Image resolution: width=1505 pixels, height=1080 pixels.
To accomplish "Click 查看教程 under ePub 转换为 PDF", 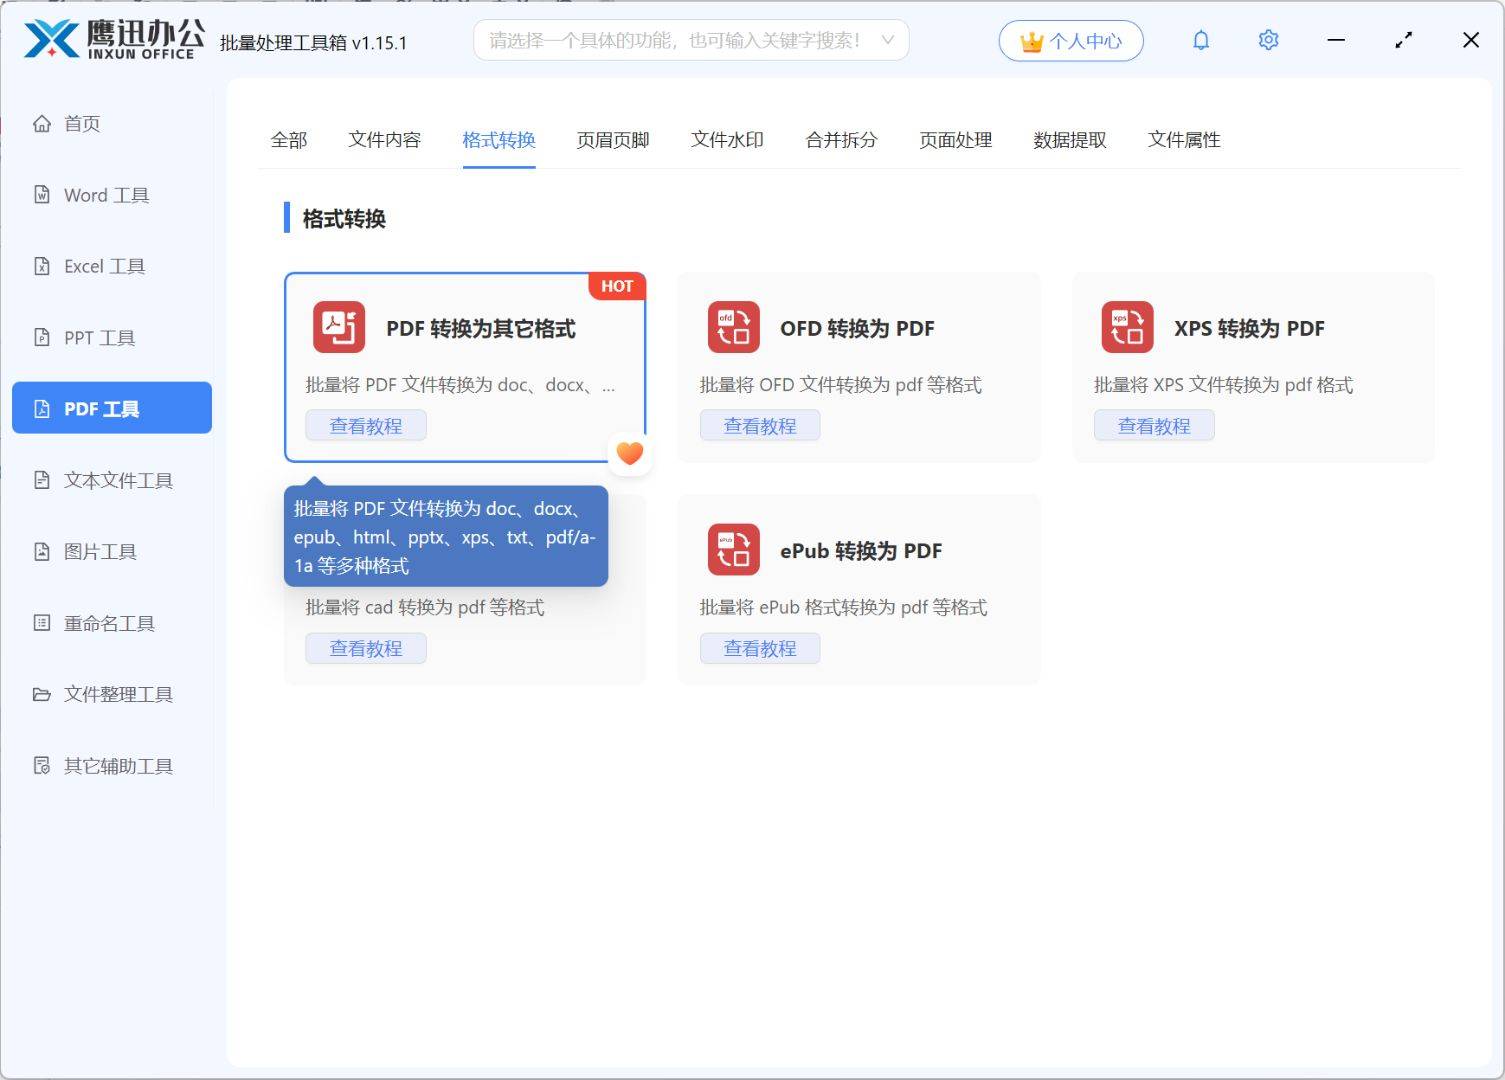I will [x=760, y=648].
